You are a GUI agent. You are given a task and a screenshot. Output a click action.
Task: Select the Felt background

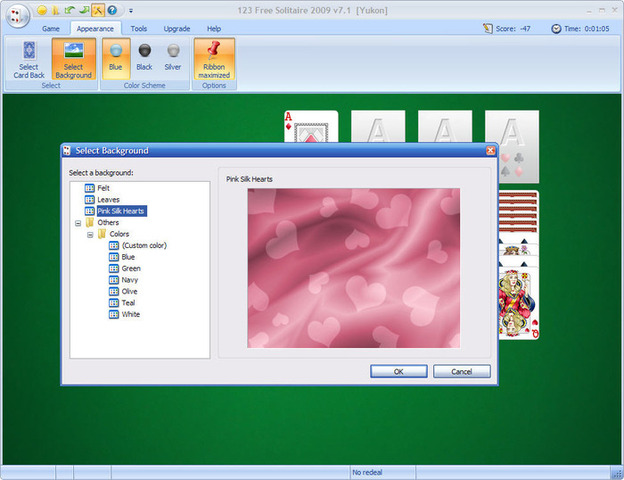(103, 188)
